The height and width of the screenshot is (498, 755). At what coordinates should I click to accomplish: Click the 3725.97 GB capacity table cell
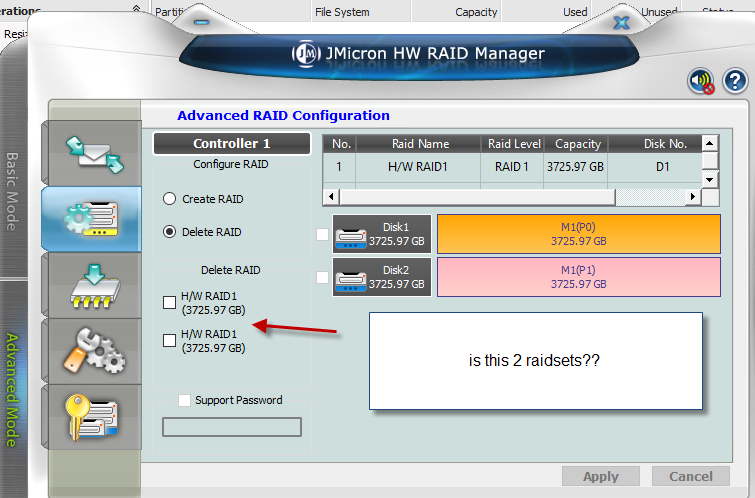coord(576,167)
